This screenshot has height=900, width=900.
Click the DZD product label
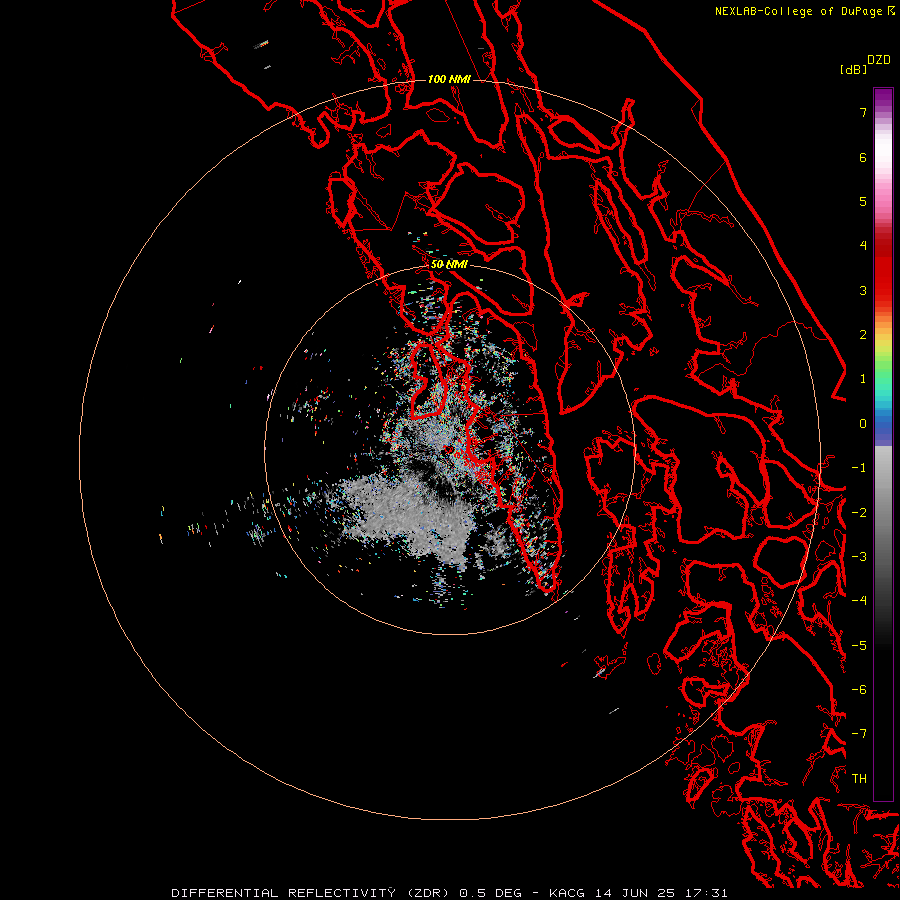(x=879, y=60)
